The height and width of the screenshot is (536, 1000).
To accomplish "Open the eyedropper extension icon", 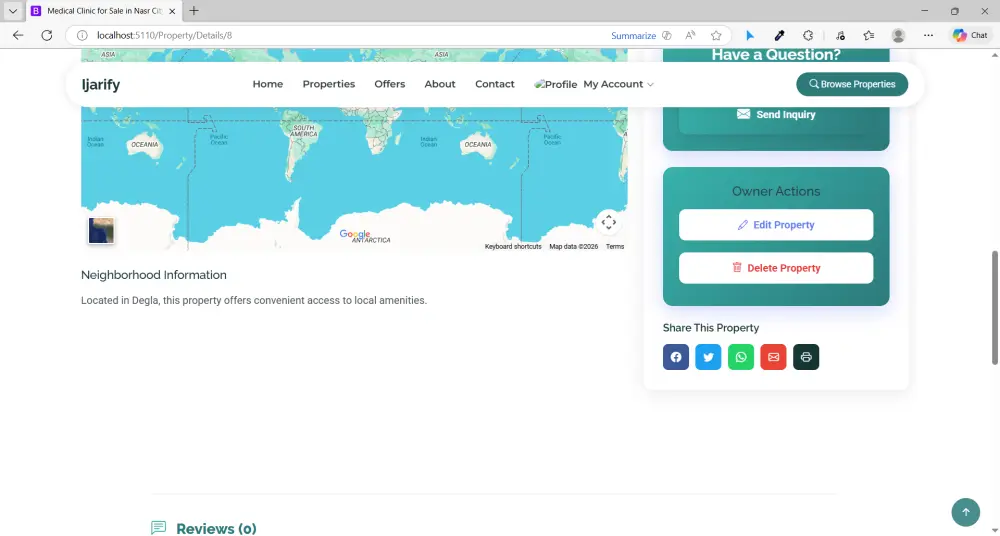I will point(779,36).
